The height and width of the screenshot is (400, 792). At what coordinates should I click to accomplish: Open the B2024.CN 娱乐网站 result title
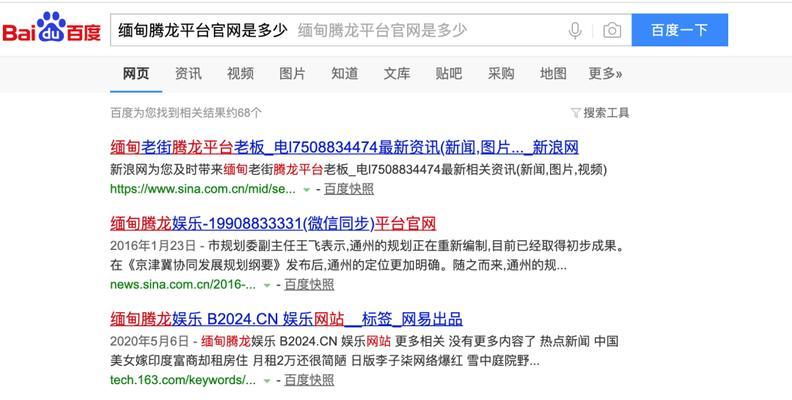pyautogui.click(x=286, y=319)
